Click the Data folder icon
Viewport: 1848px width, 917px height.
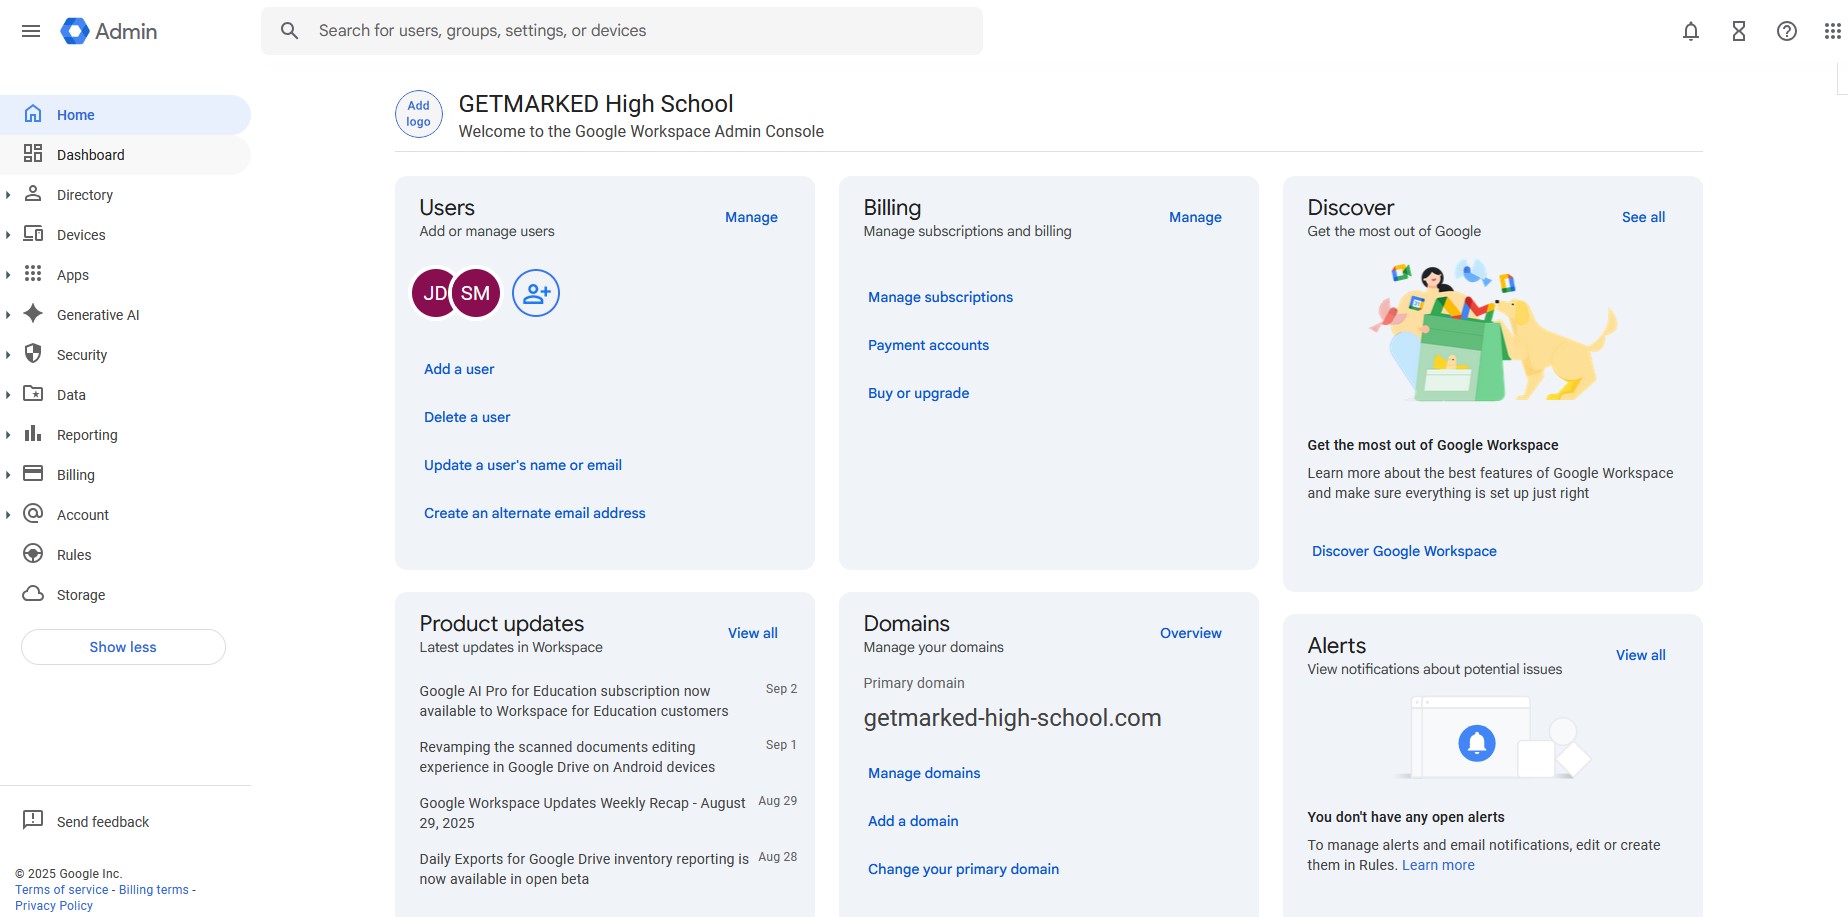pyautogui.click(x=33, y=394)
